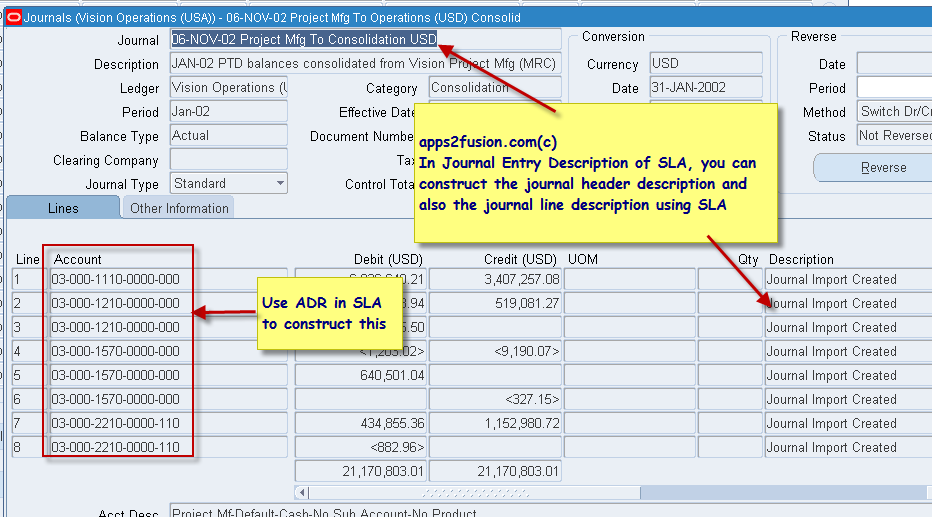Click the Category field Consolidation

click(495, 87)
